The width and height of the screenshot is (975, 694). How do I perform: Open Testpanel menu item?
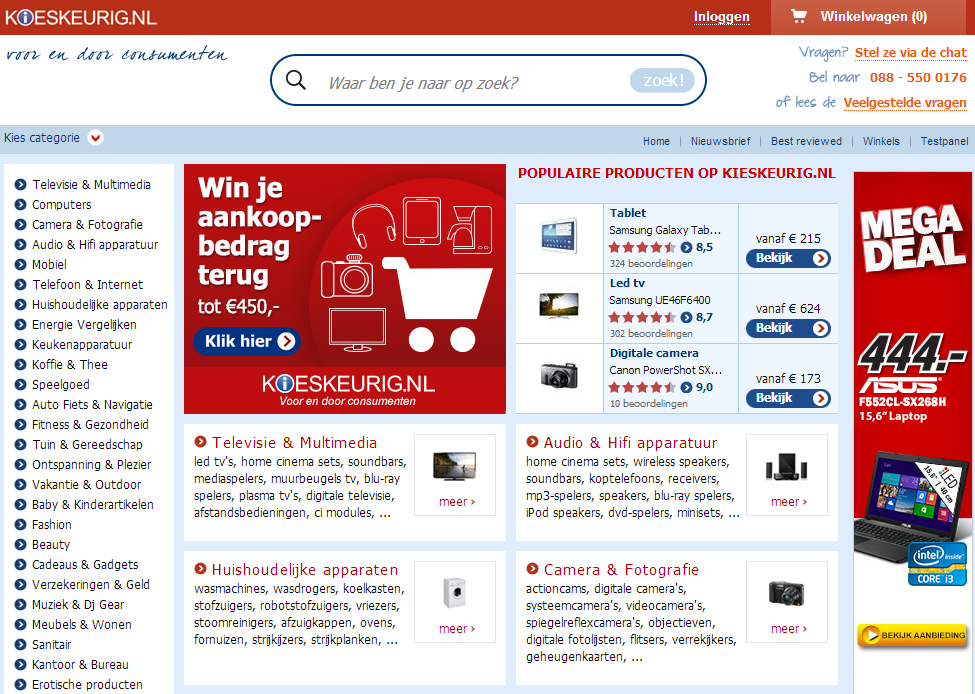(944, 141)
